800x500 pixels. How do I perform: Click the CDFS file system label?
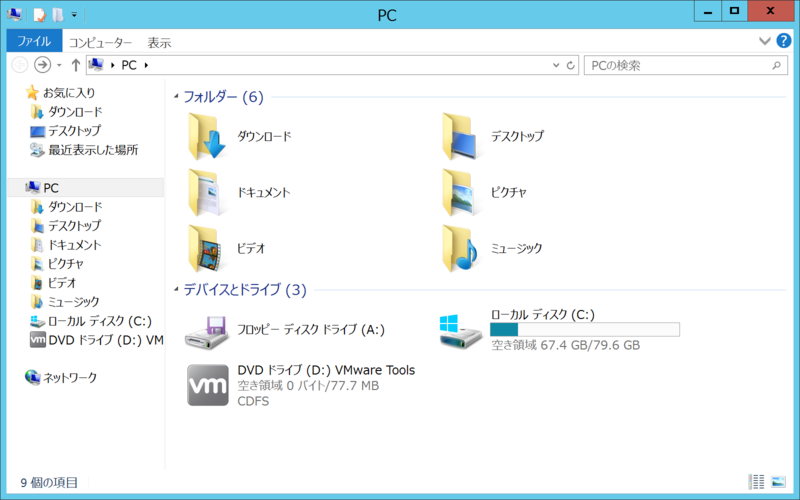pos(253,401)
